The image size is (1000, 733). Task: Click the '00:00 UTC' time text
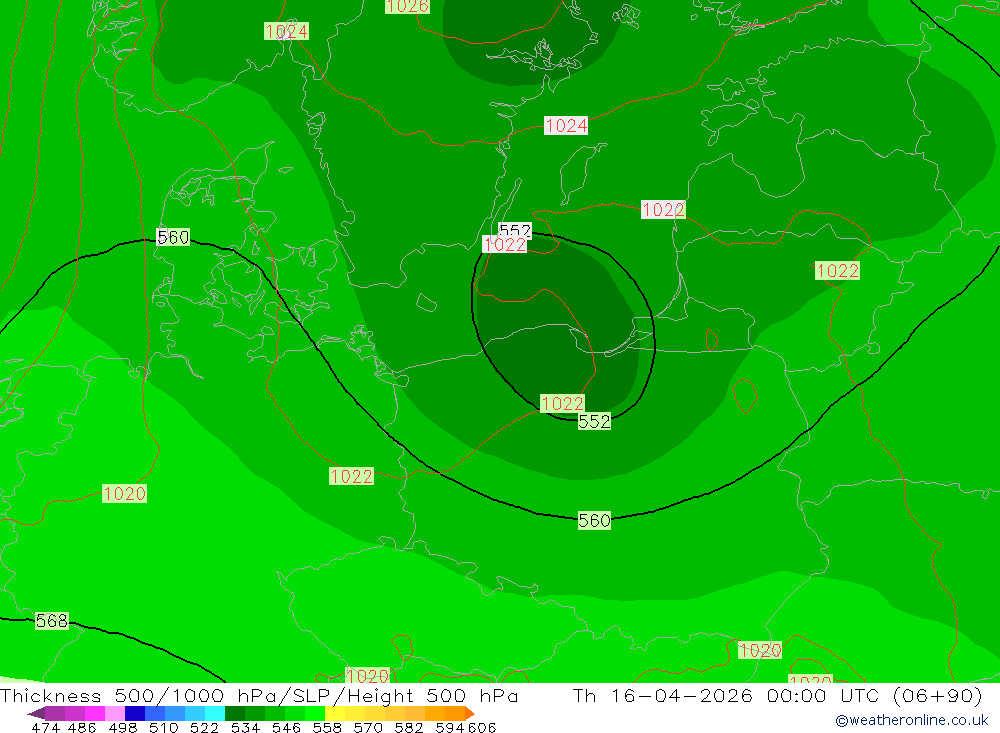coord(823,695)
